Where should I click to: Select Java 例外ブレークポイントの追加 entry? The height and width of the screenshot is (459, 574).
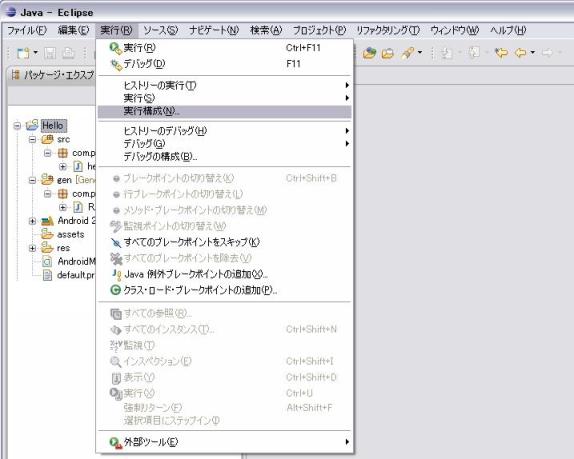(224, 274)
